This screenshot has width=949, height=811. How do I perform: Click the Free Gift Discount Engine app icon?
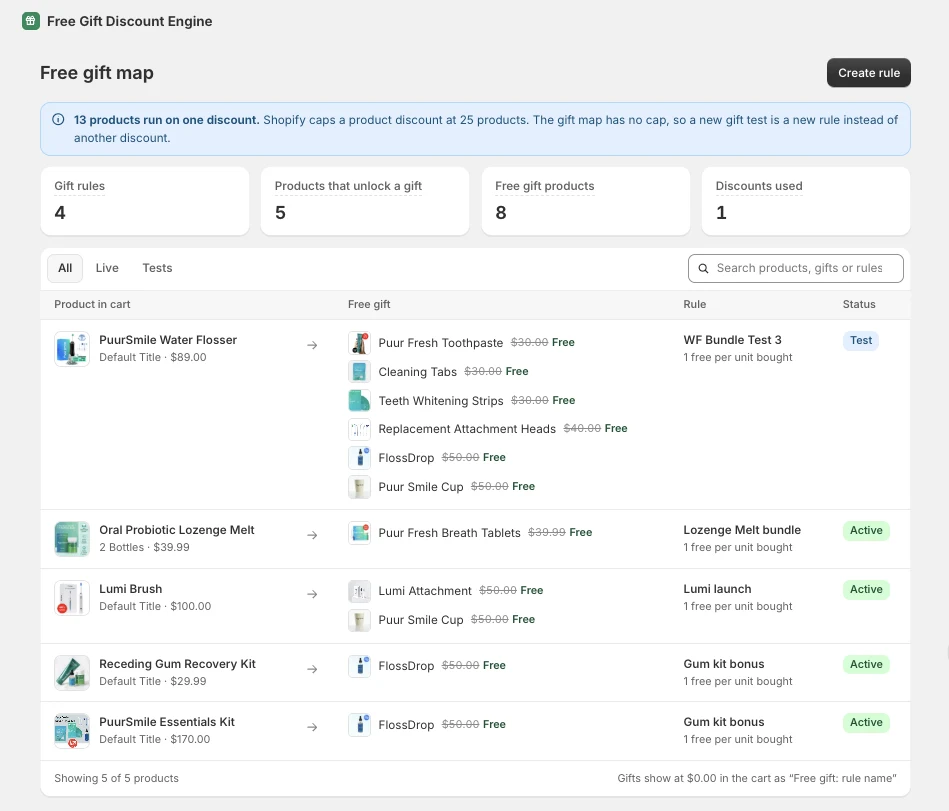coord(31,21)
